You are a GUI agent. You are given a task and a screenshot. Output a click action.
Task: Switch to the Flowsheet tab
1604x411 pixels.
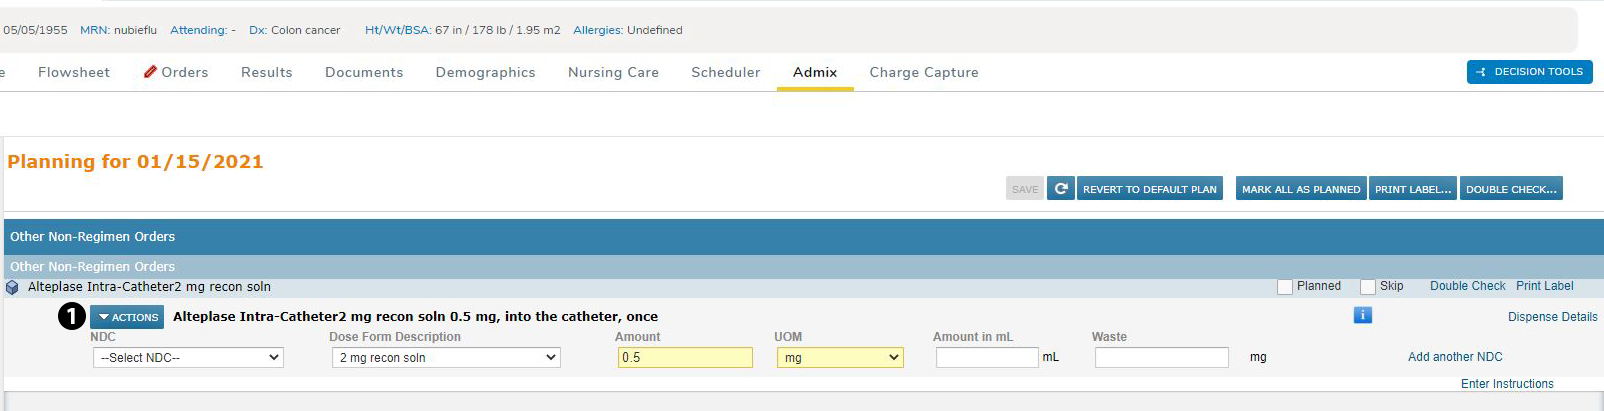tap(74, 72)
